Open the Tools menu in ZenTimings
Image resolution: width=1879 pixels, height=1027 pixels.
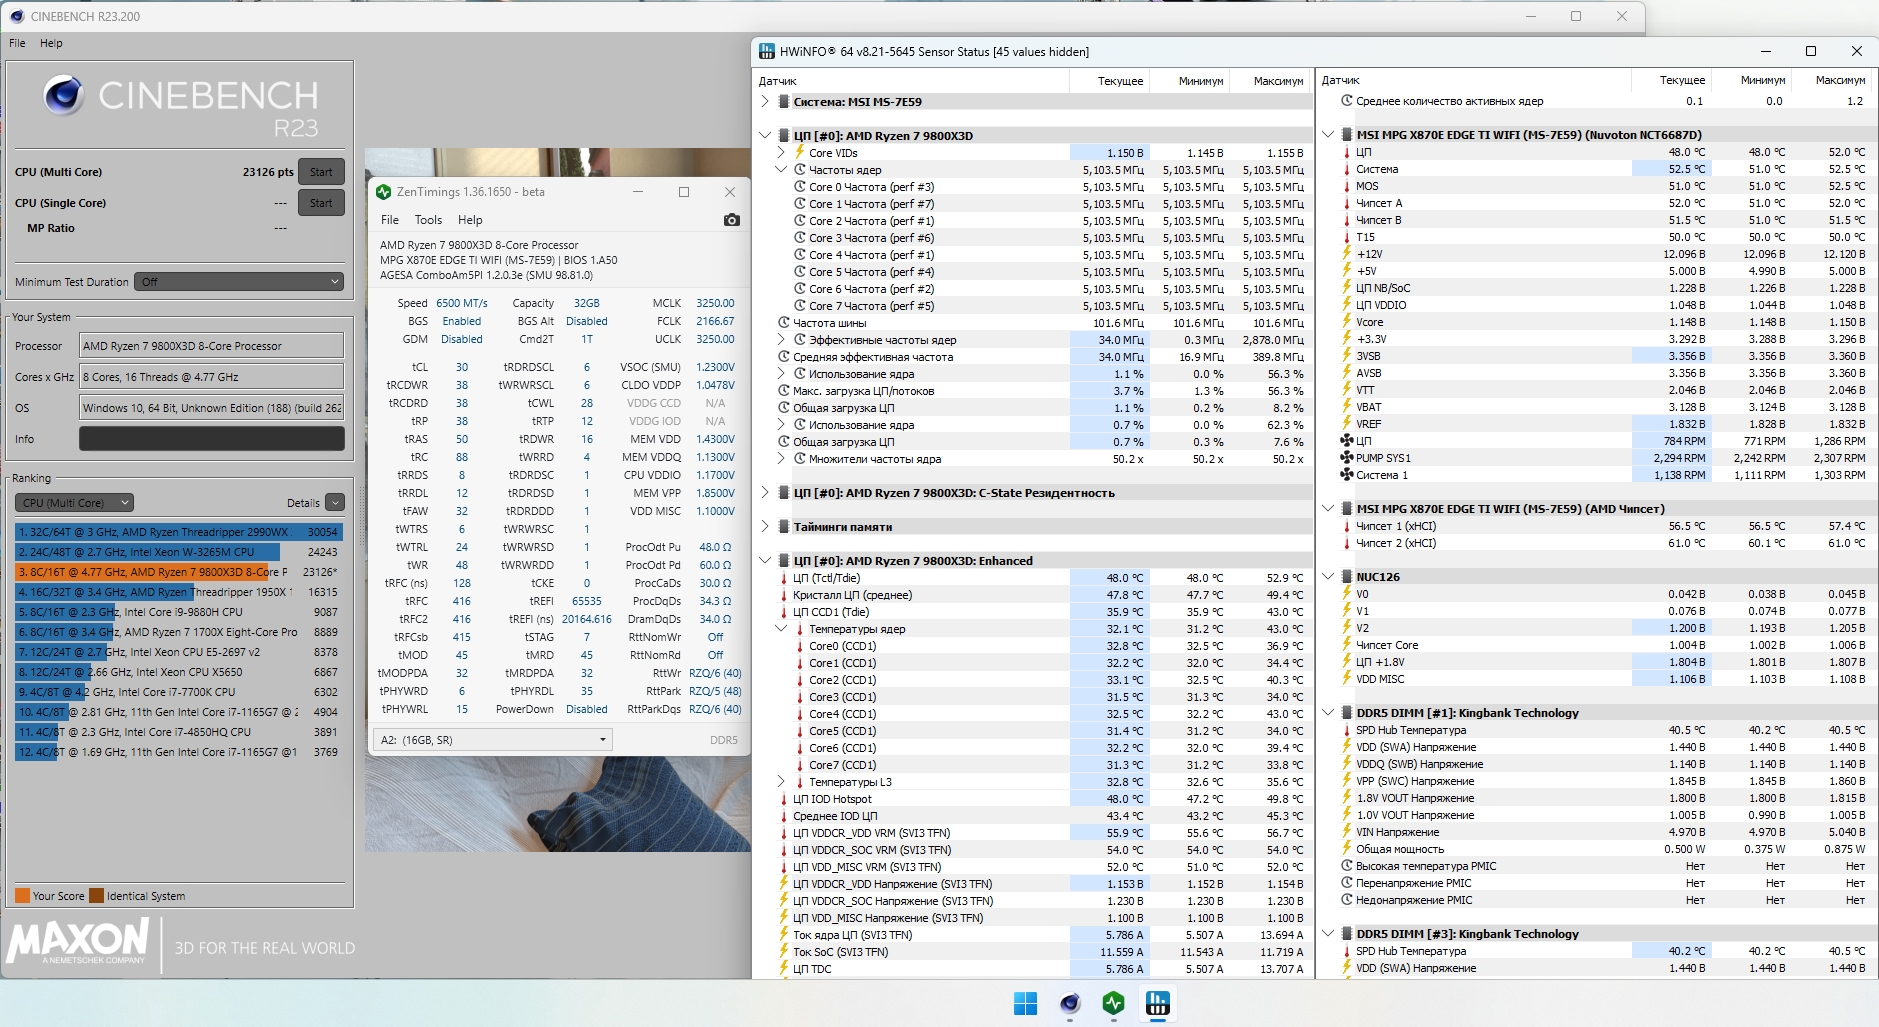pos(428,220)
